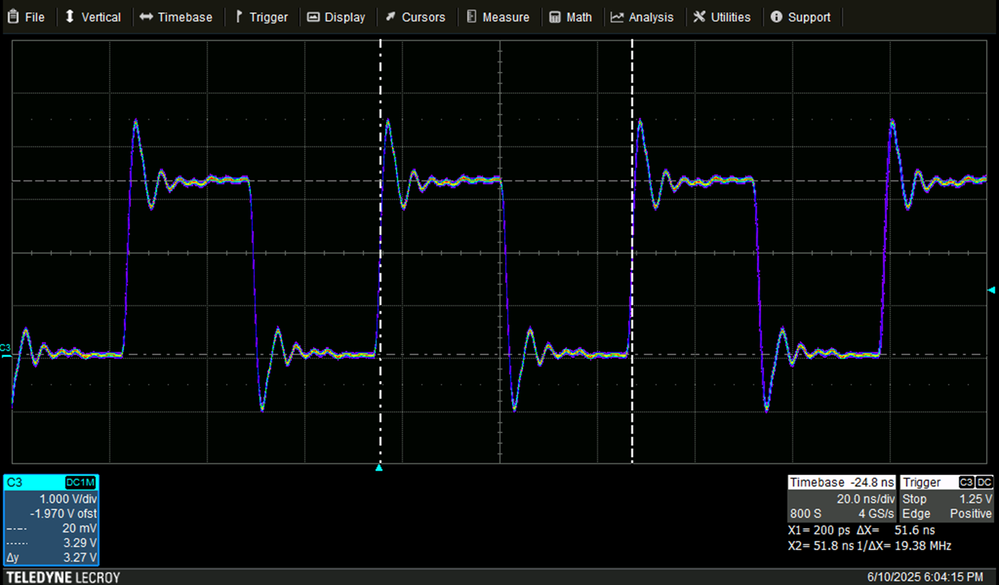Select the dashed vertical cursor X2 line

(x=632, y=252)
